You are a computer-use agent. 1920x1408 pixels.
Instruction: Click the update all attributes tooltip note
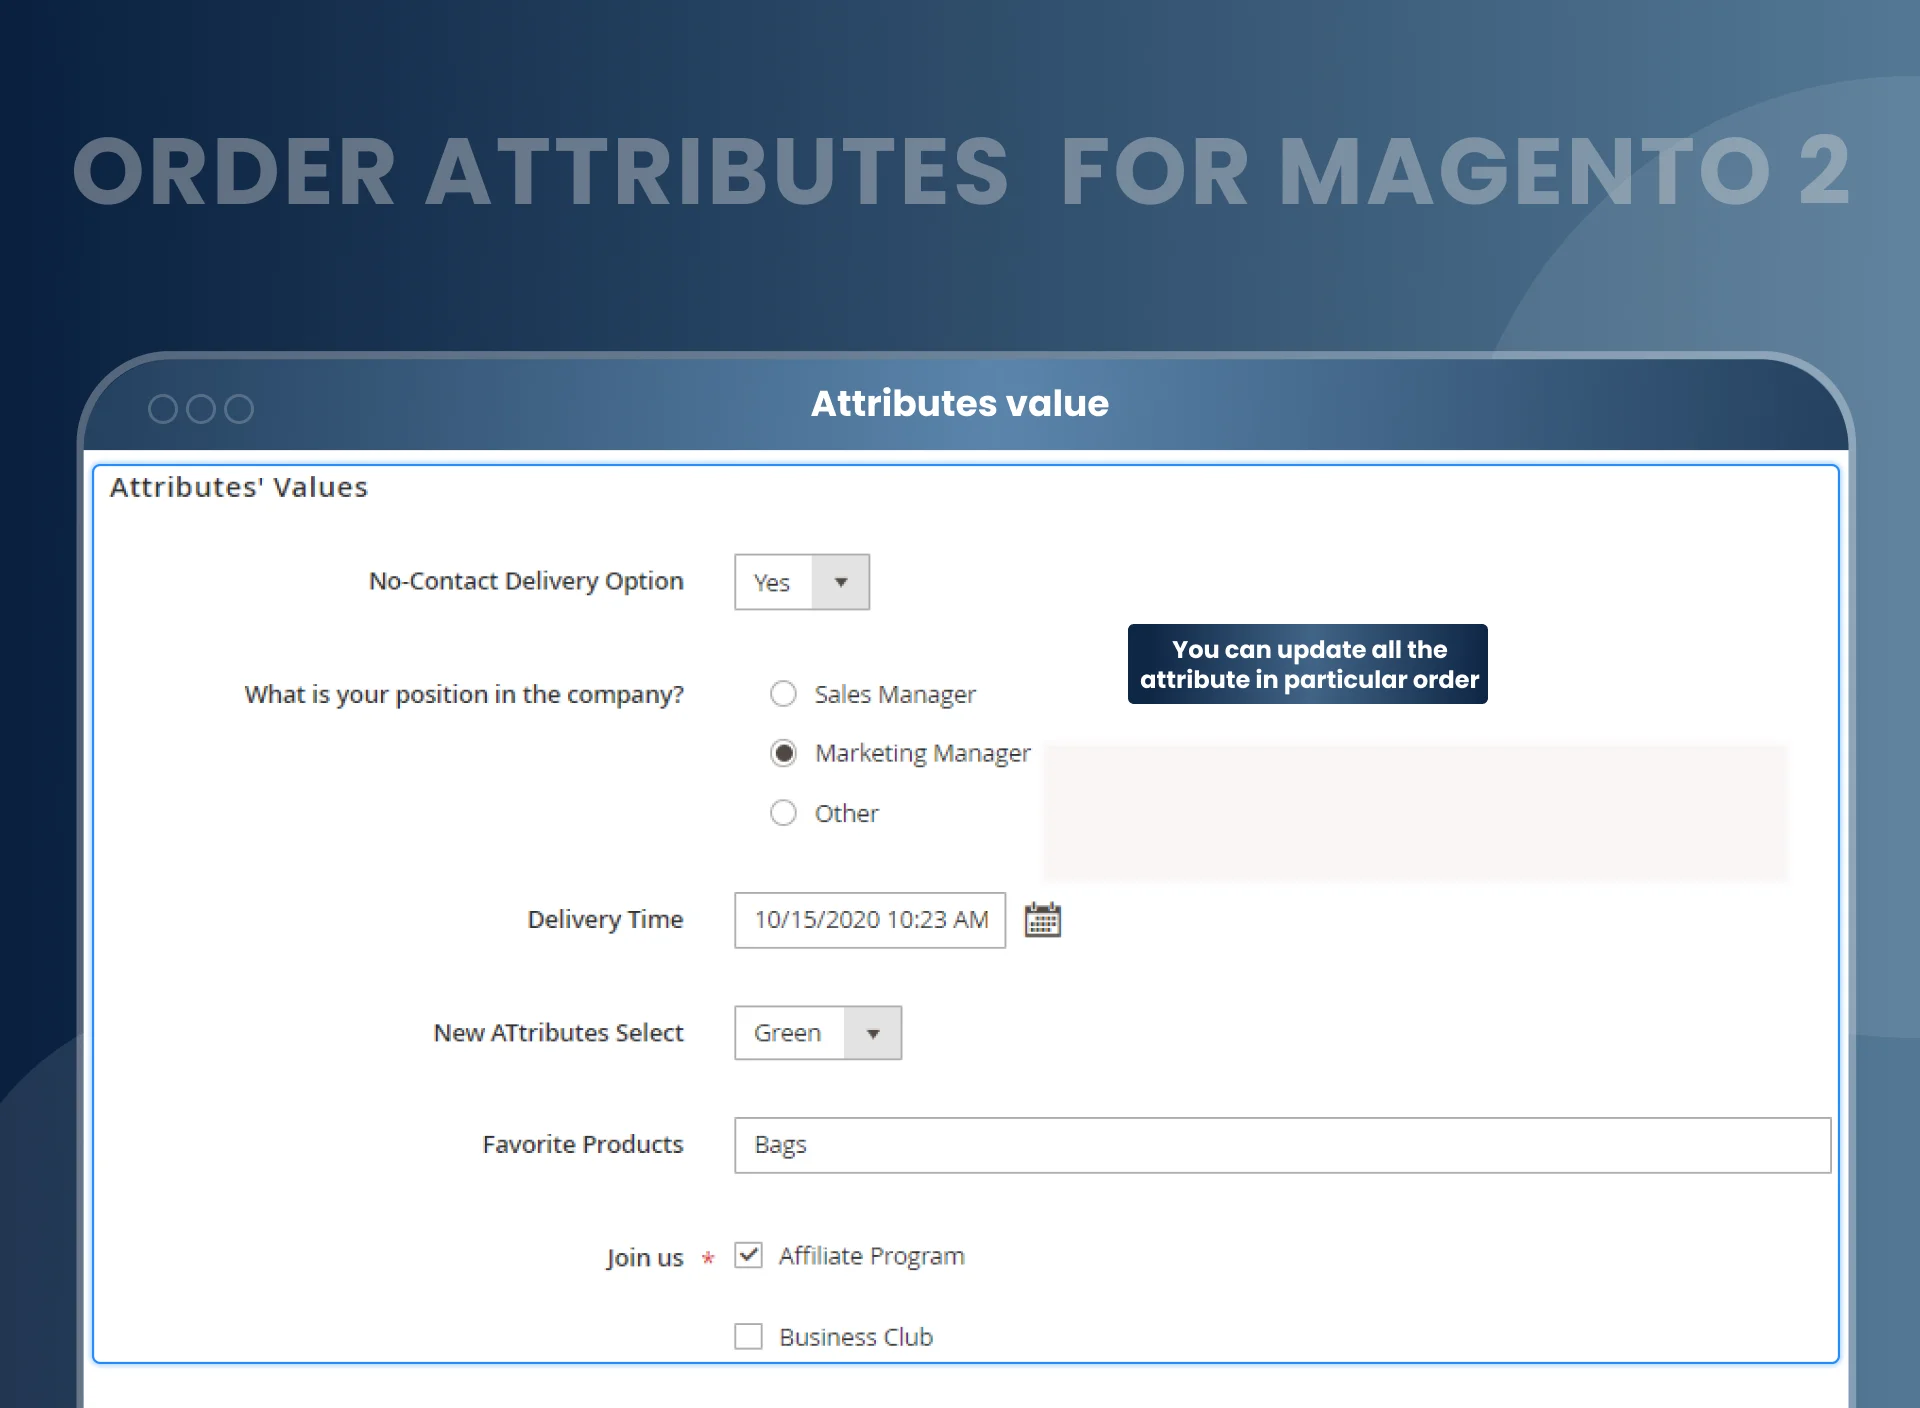(1308, 664)
